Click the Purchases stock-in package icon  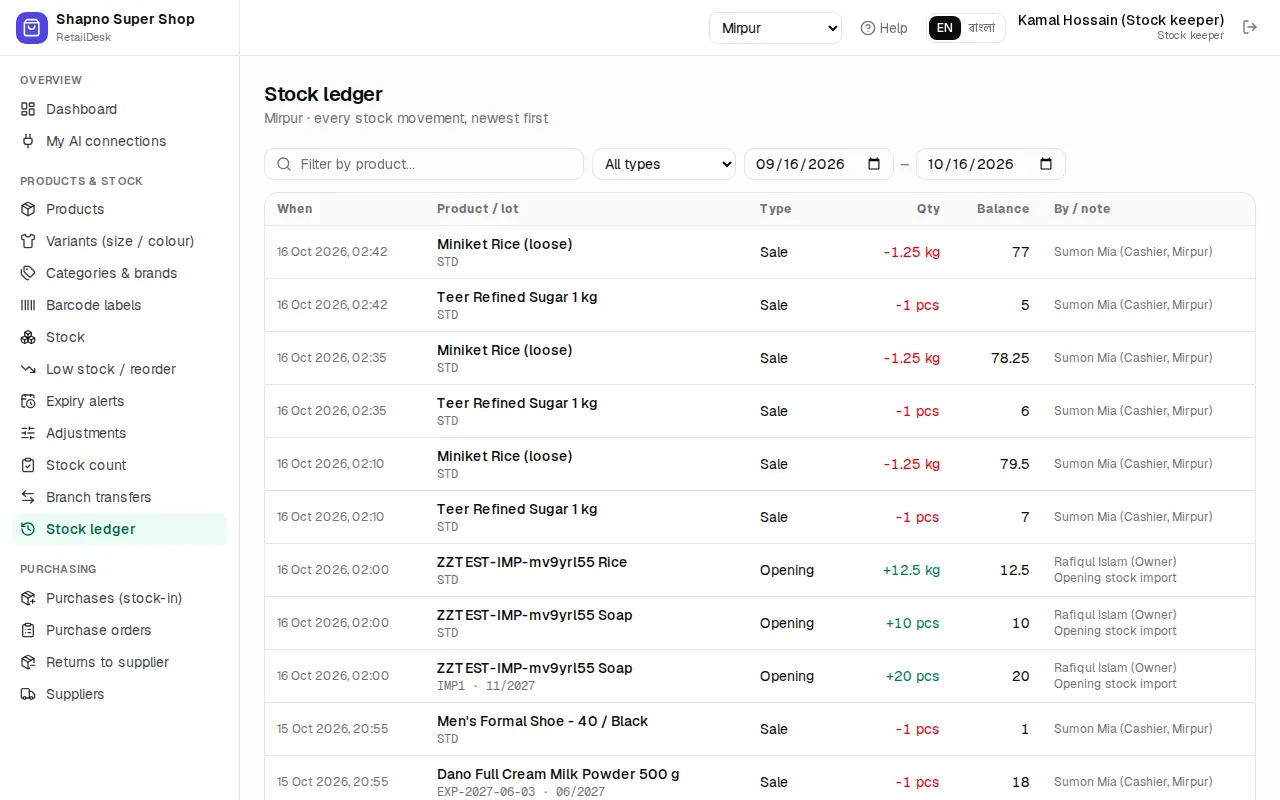(x=28, y=598)
